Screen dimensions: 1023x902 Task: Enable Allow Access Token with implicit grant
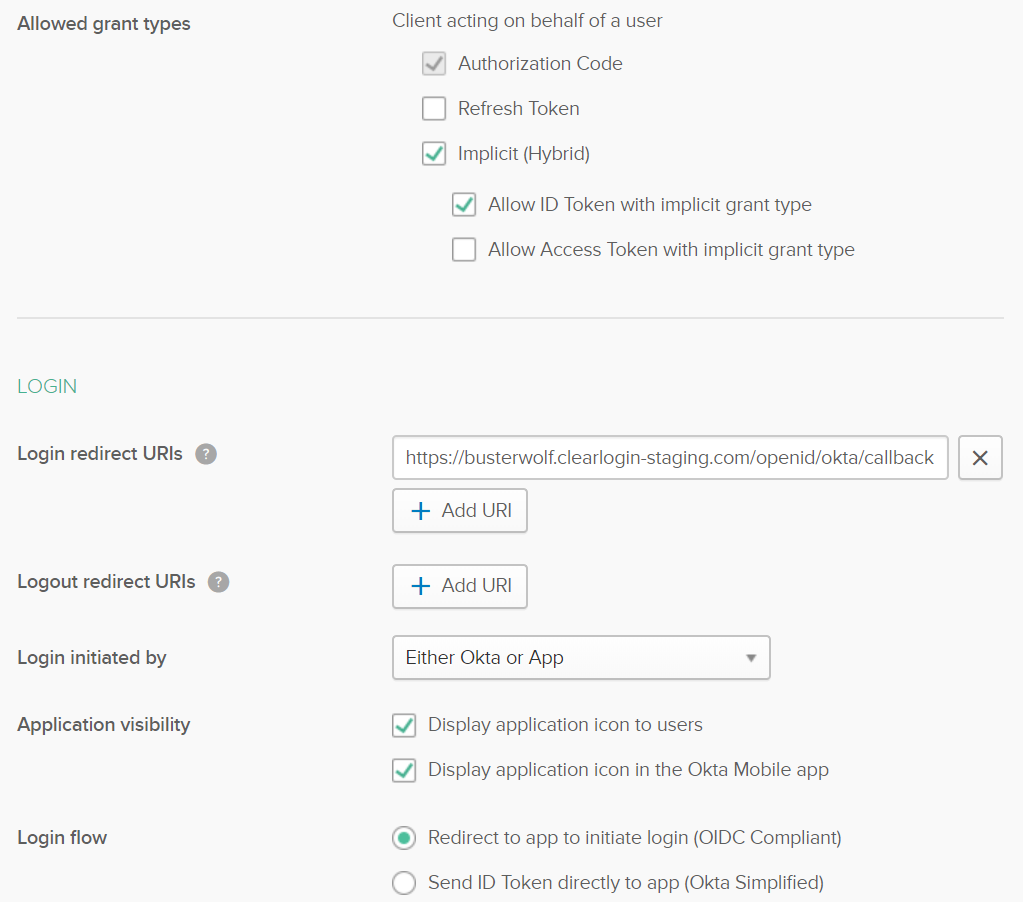pyautogui.click(x=464, y=250)
